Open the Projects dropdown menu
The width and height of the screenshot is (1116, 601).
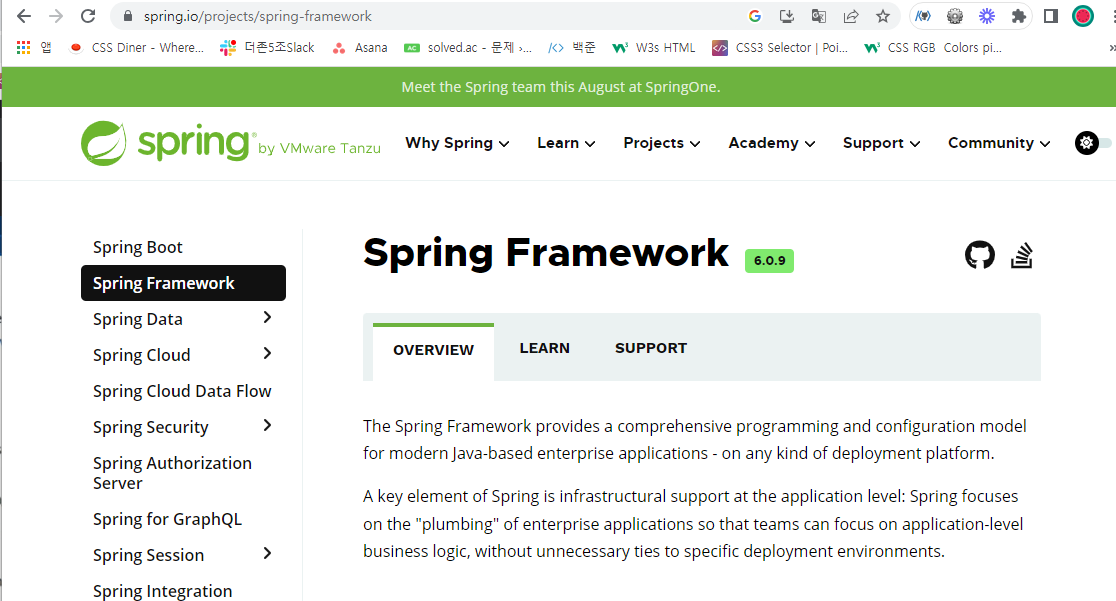point(662,143)
